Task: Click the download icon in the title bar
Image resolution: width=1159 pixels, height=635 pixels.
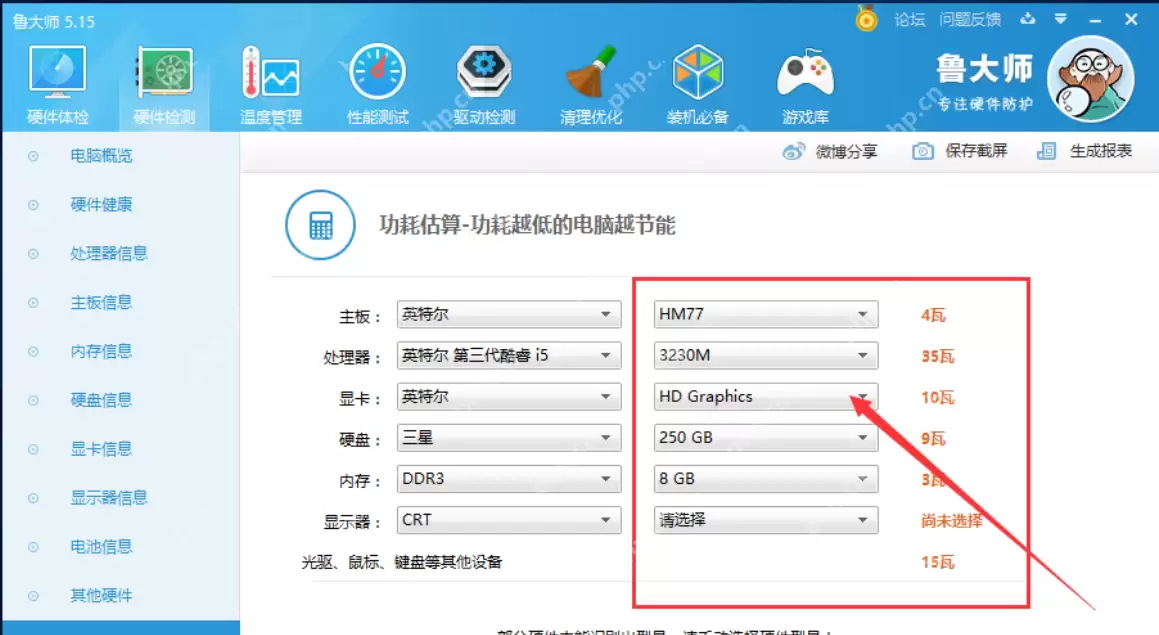Action: coord(1027,18)
